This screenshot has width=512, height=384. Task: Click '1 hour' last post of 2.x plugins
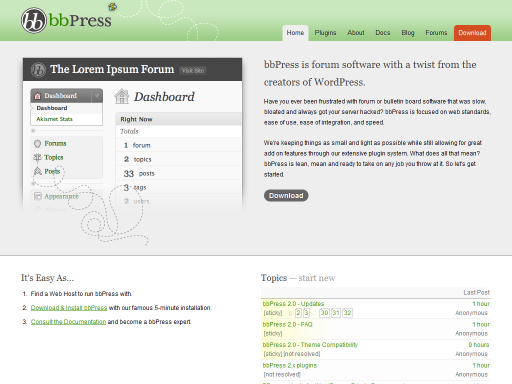[481, 365]
